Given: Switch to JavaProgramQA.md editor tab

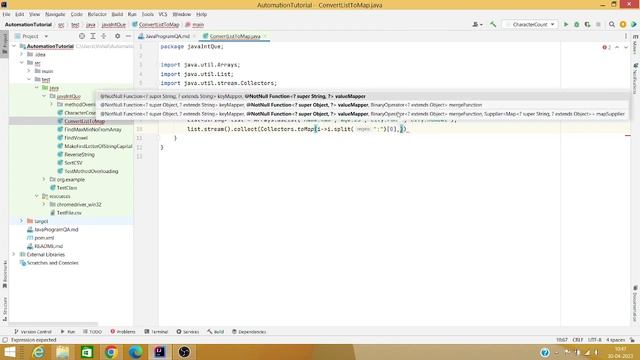Looking at the screenshot, I should [x=167, y=36].
